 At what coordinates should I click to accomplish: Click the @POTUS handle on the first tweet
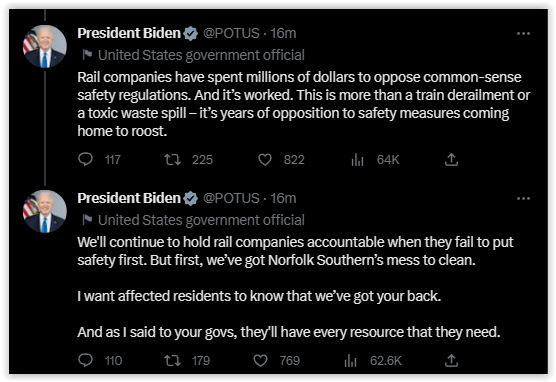click(x=231, y=33)
